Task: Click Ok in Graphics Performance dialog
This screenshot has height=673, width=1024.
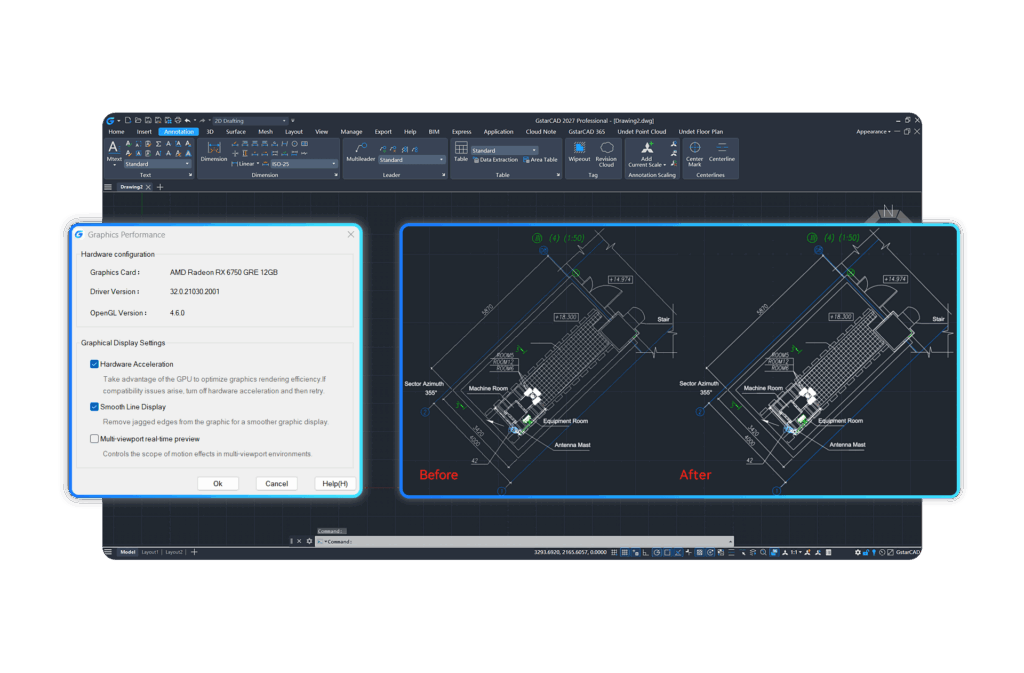Action: [217, 484]
